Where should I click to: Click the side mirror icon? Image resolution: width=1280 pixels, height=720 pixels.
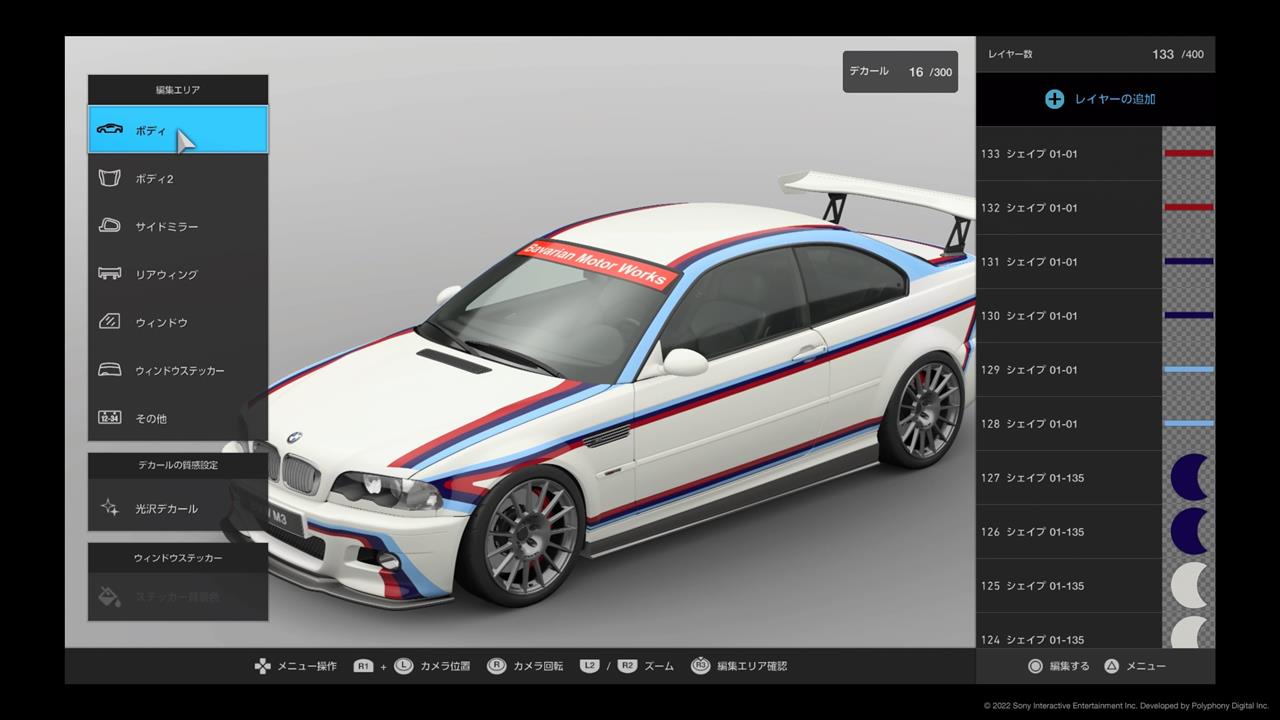pyautogui.click(x=110, y=226)
